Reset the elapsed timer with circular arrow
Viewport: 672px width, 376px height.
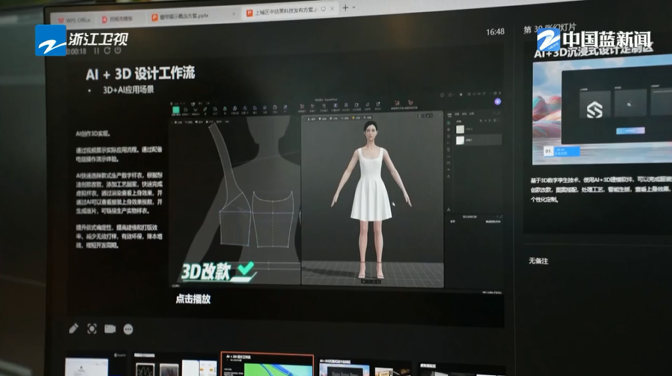107,51
